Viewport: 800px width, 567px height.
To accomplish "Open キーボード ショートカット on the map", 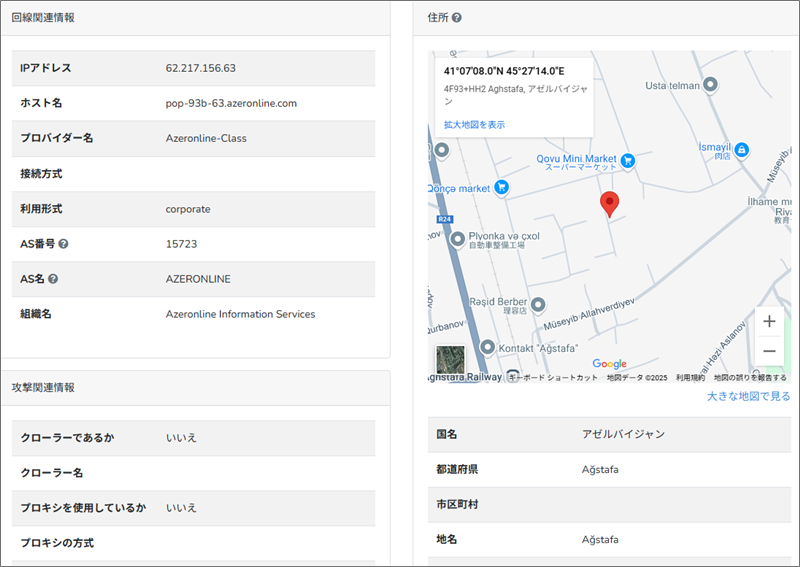I will [x=554, y=378].
